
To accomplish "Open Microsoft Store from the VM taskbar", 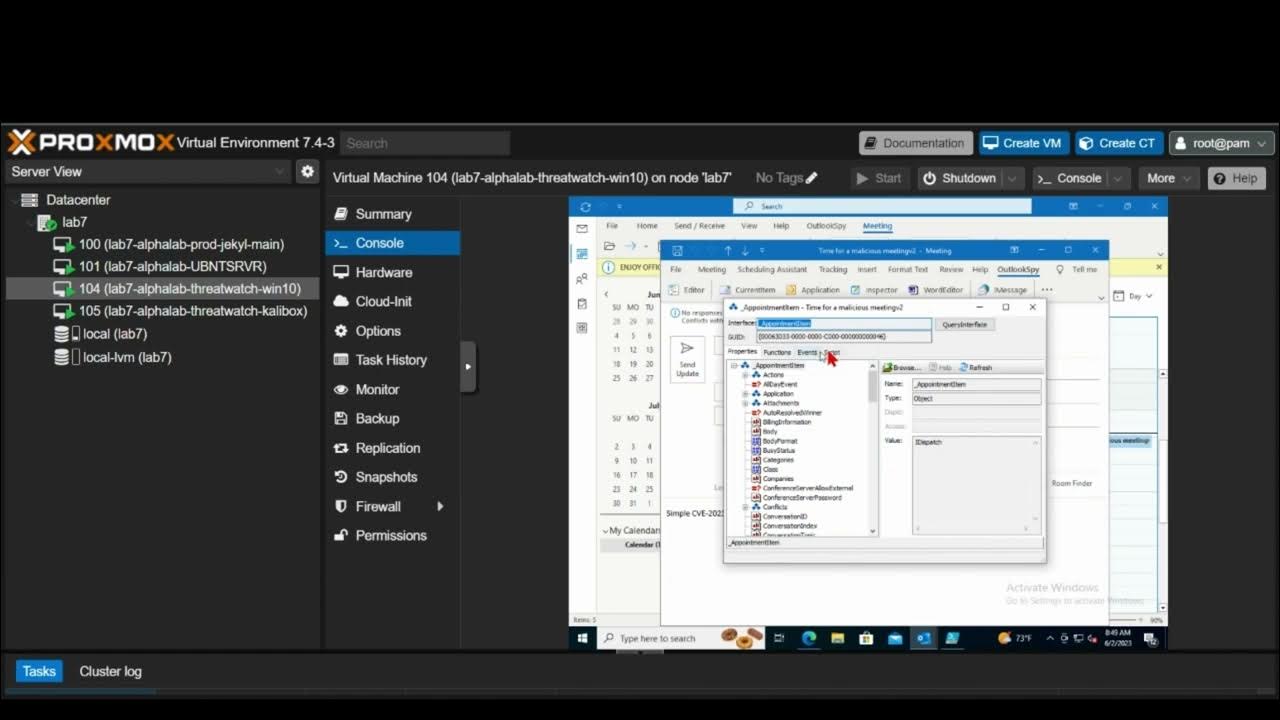I will coord(866,638).
